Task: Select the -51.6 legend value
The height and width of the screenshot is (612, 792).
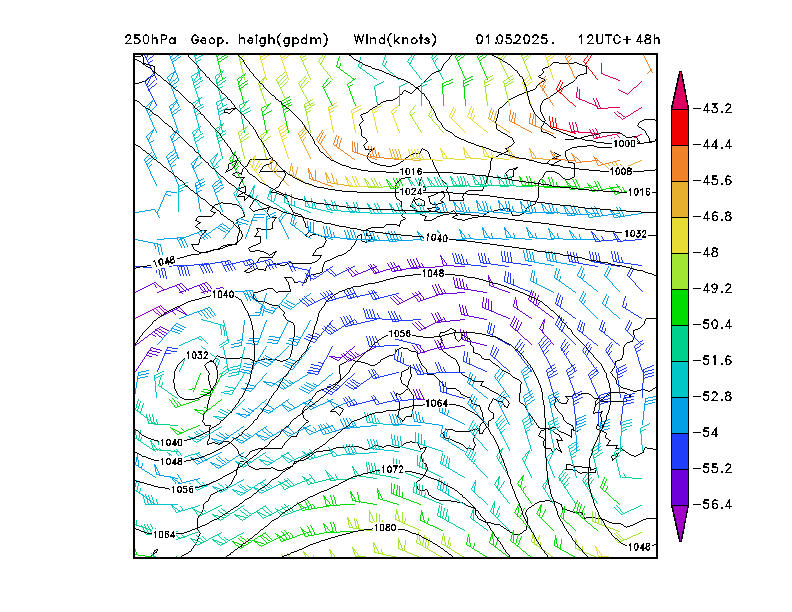Action: click(x=713, y=361)
